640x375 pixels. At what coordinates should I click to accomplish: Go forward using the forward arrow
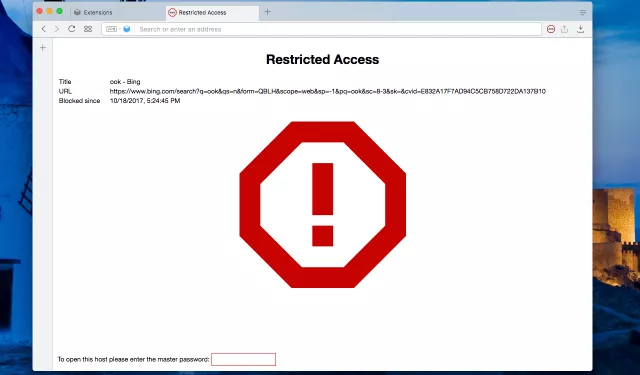[57, 29]
